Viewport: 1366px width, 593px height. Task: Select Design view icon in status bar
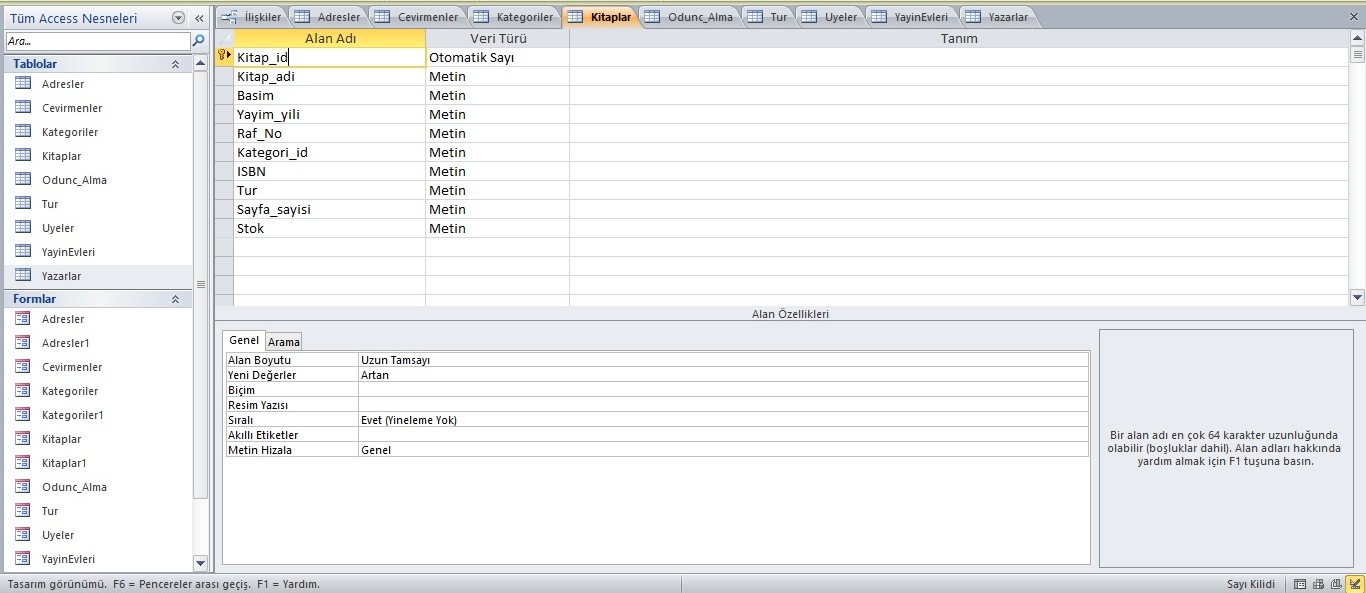click(x=1354, y=584)
